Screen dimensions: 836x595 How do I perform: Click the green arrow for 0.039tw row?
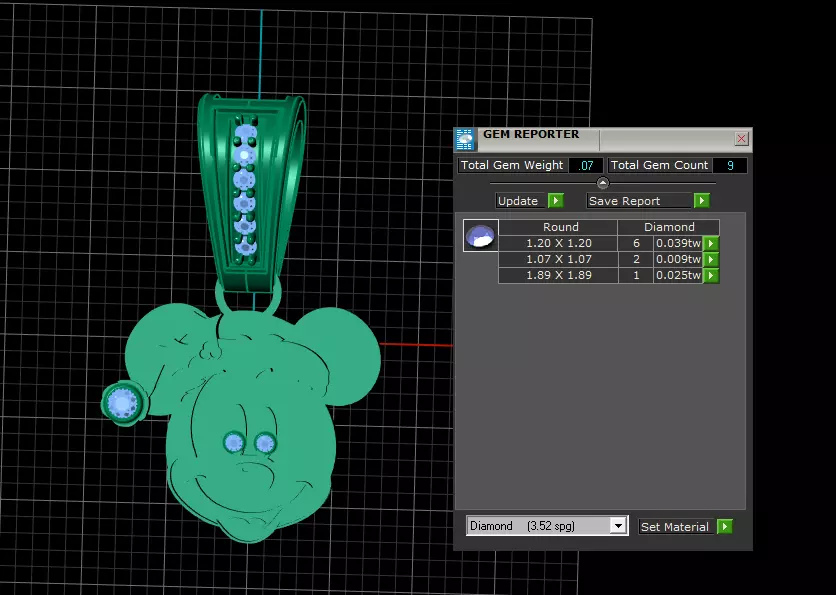(x=711, y=244)
